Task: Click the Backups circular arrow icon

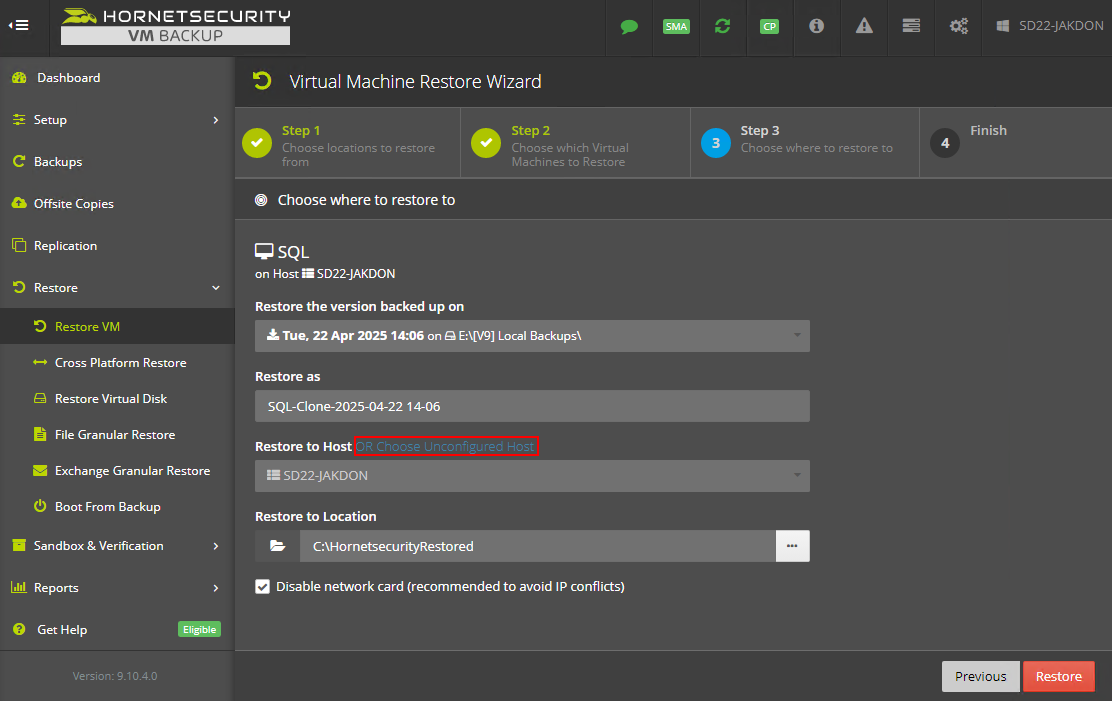Action: (x=19, y=161)
